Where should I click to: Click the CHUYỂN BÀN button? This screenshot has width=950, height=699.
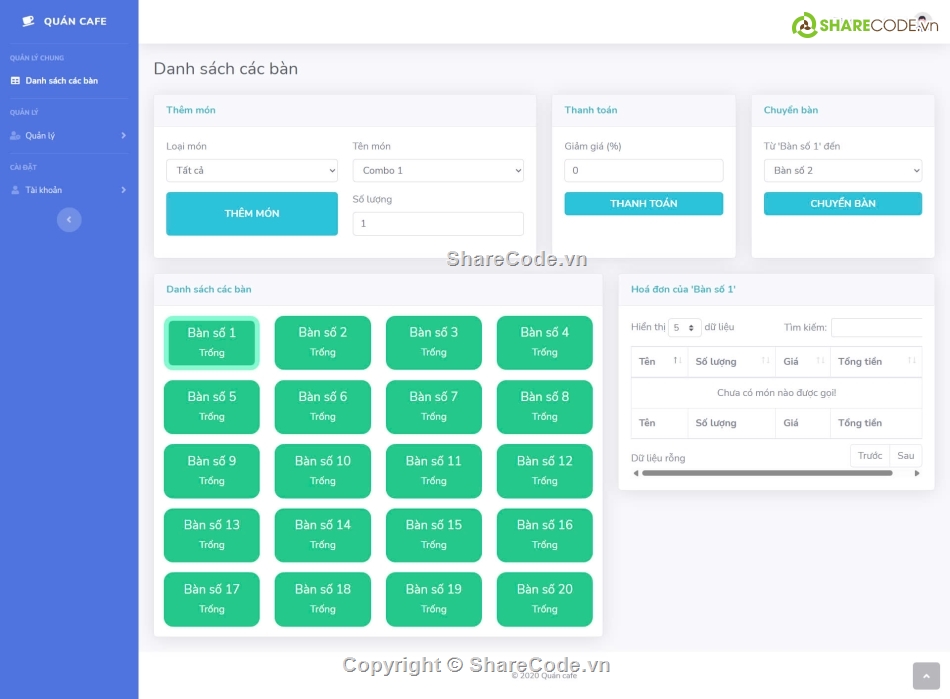(843, 204)
